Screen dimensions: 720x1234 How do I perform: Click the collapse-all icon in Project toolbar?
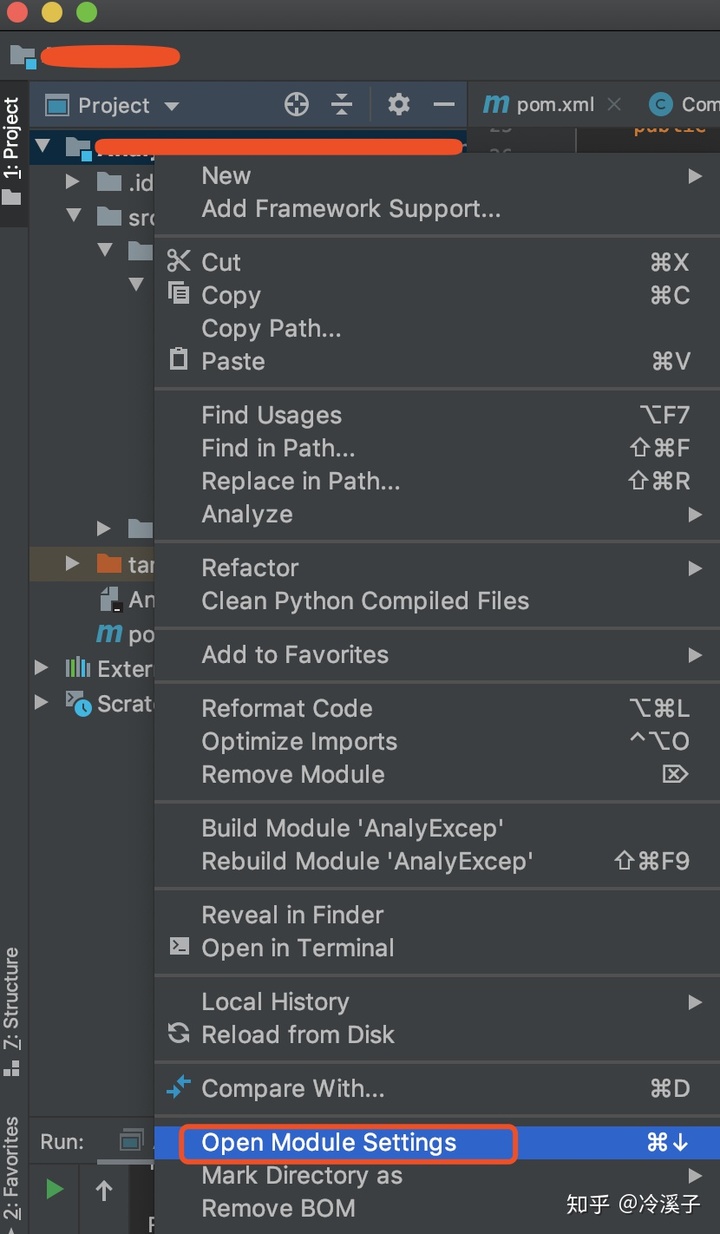[x=343, y=104]
